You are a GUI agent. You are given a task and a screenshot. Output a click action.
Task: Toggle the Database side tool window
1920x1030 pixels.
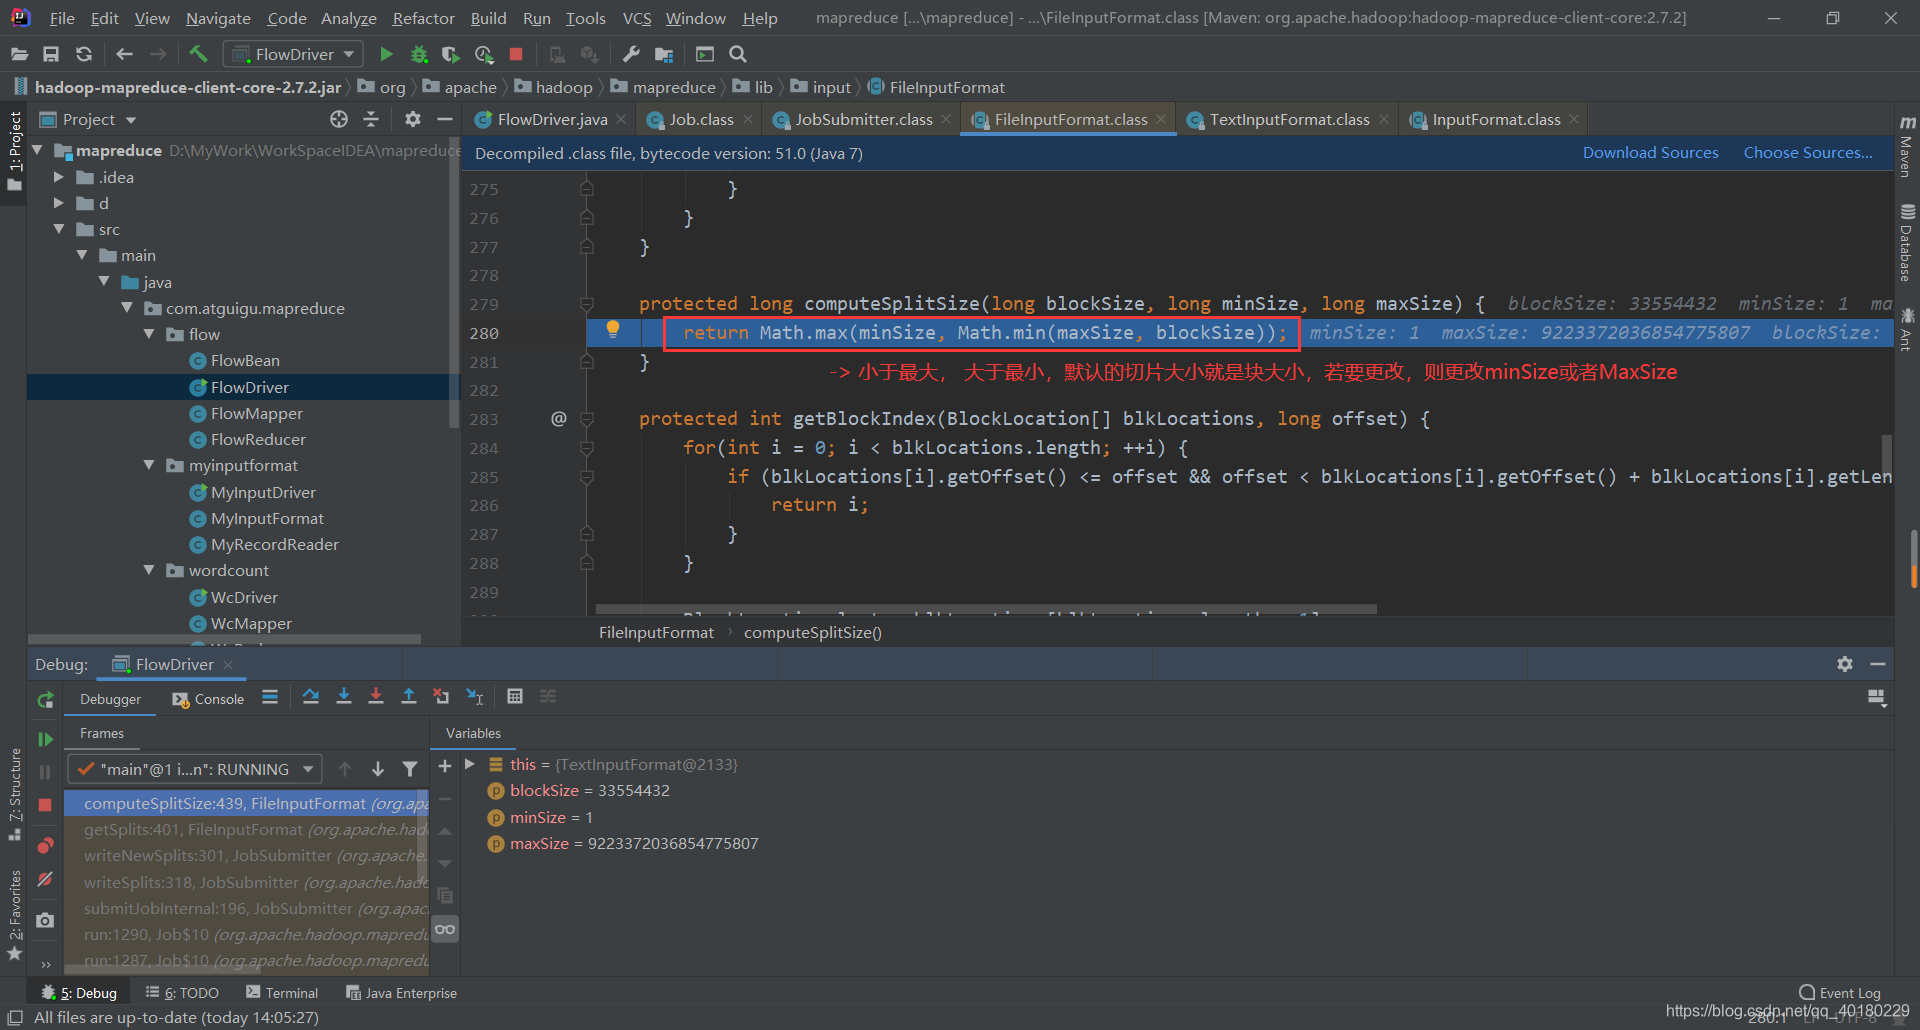coord(1907,244)
